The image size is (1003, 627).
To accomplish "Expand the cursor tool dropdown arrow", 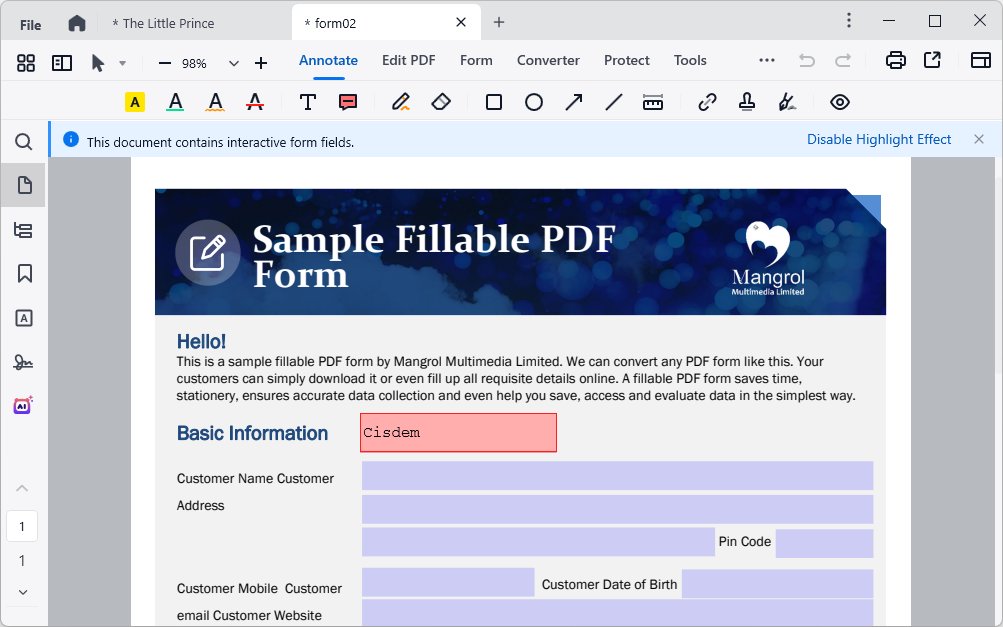I will (122, 63).
